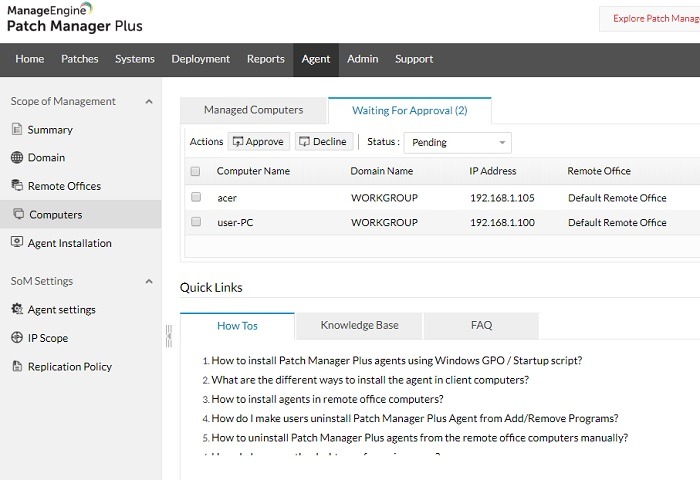Click Default Remote Office in the user-PC row

click(617, 222)
